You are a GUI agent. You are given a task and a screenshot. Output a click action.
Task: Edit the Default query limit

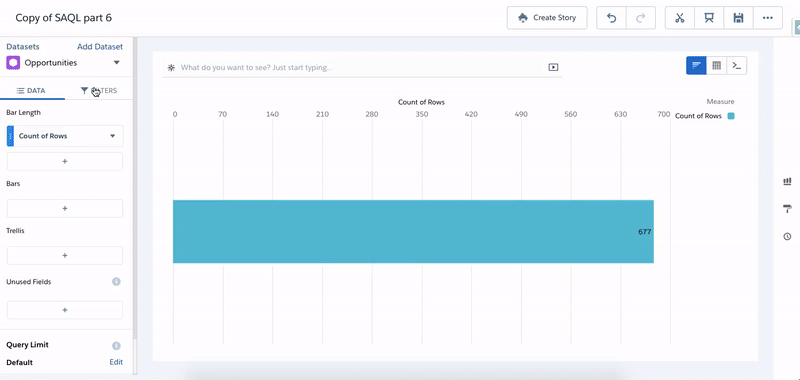[116, 362]
